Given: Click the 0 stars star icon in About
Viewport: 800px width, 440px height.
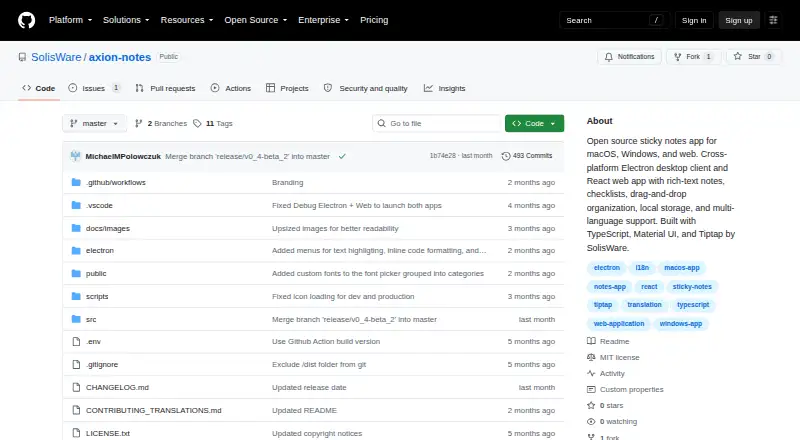Looking at the screenshot, I should tap(591, 405).
